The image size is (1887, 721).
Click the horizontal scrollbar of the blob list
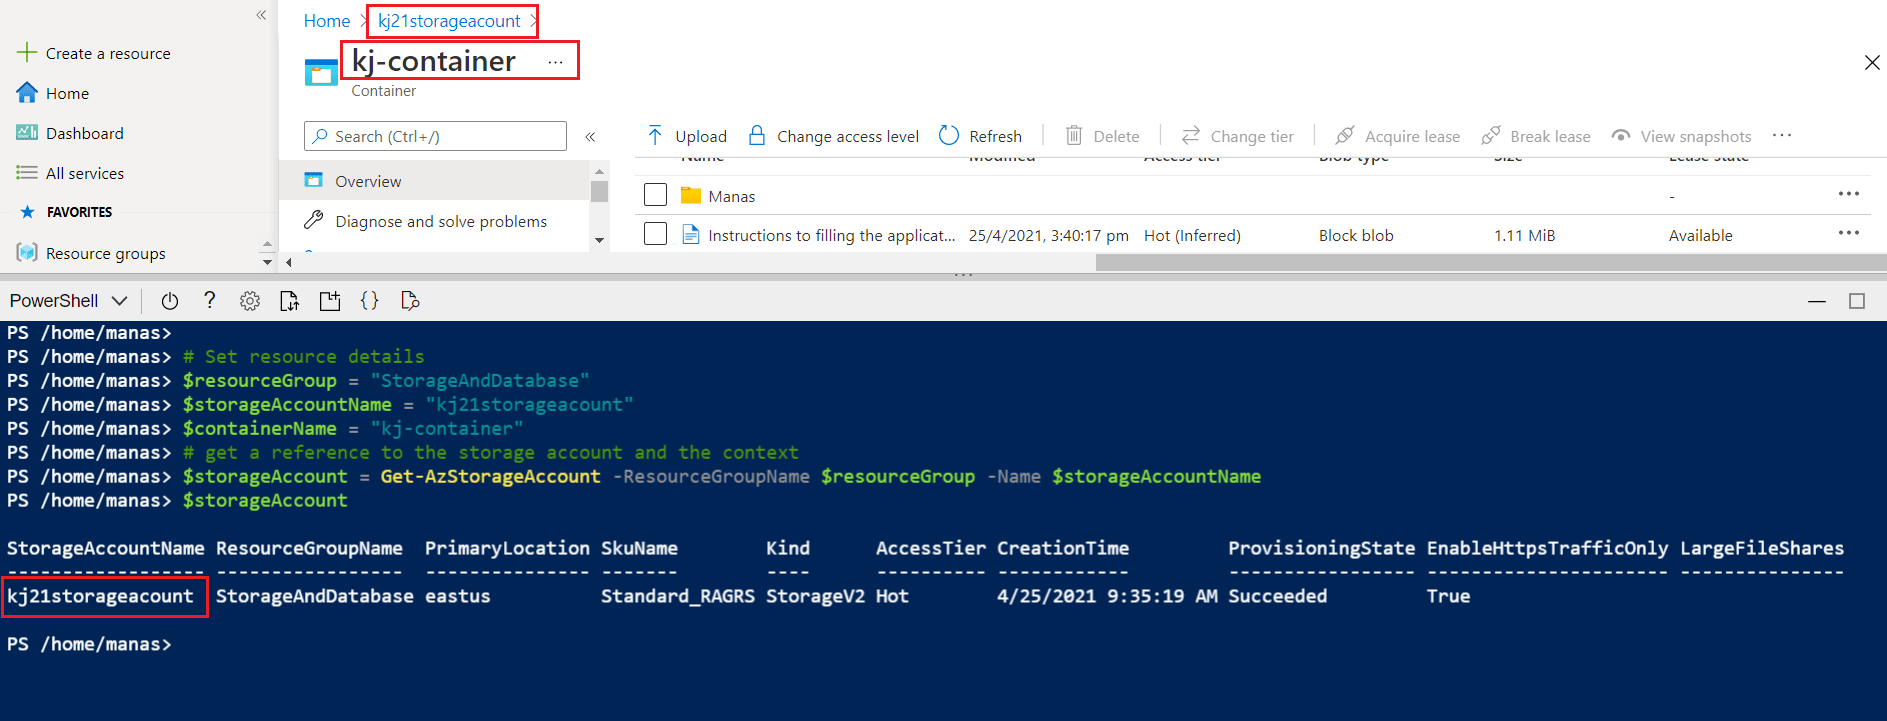click(x=1490, y=262)
